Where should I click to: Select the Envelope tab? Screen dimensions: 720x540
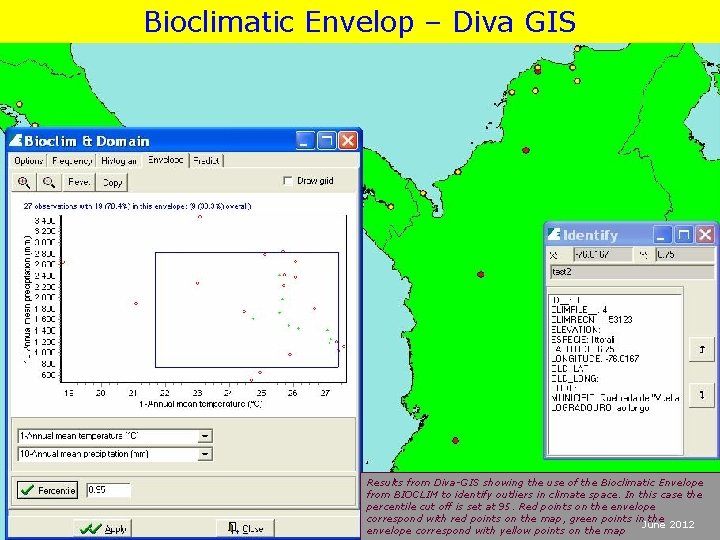[165, 160]
